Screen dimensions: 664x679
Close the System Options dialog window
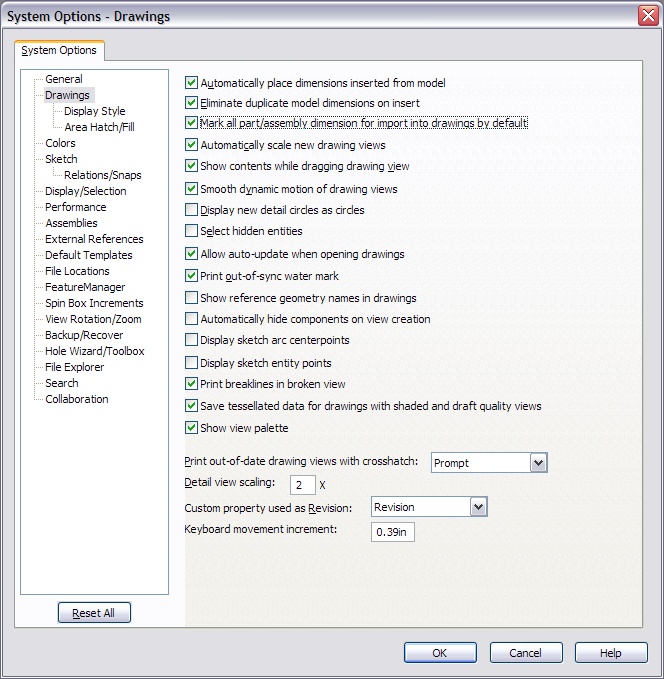tap(648, 16)
